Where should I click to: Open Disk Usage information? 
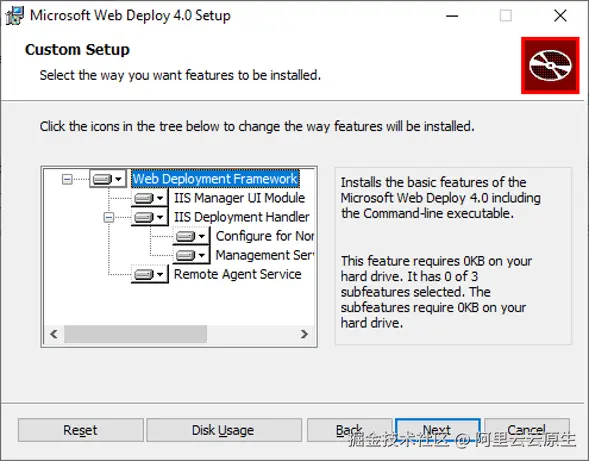(x=224, y=430)
